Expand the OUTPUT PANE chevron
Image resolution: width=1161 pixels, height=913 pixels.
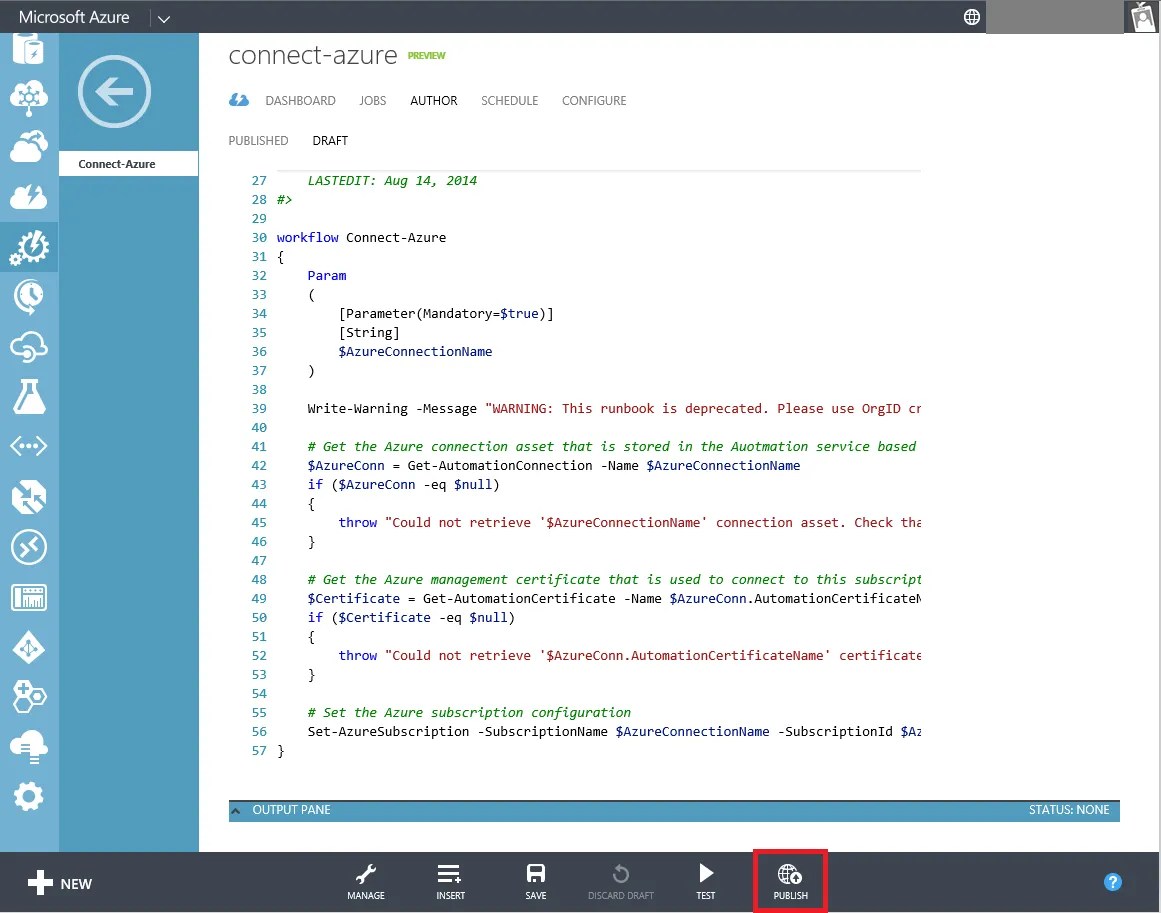pyautogui.click(x=235, y=811)
